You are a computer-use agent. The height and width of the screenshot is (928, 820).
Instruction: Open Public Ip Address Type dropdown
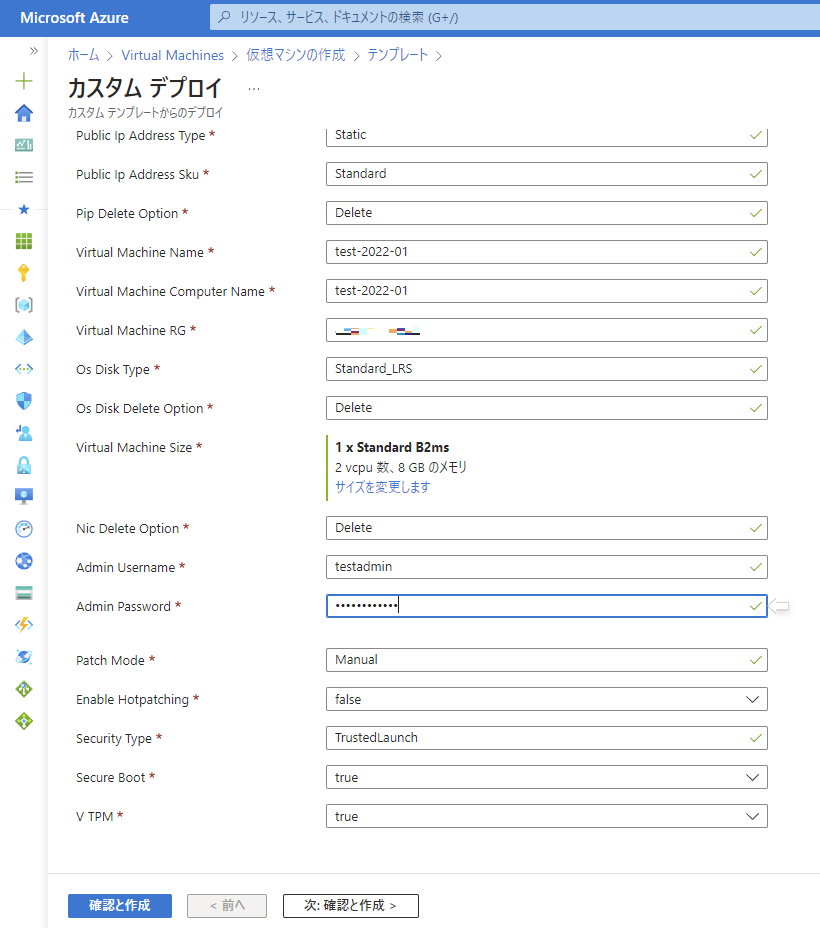click(547, 135)
